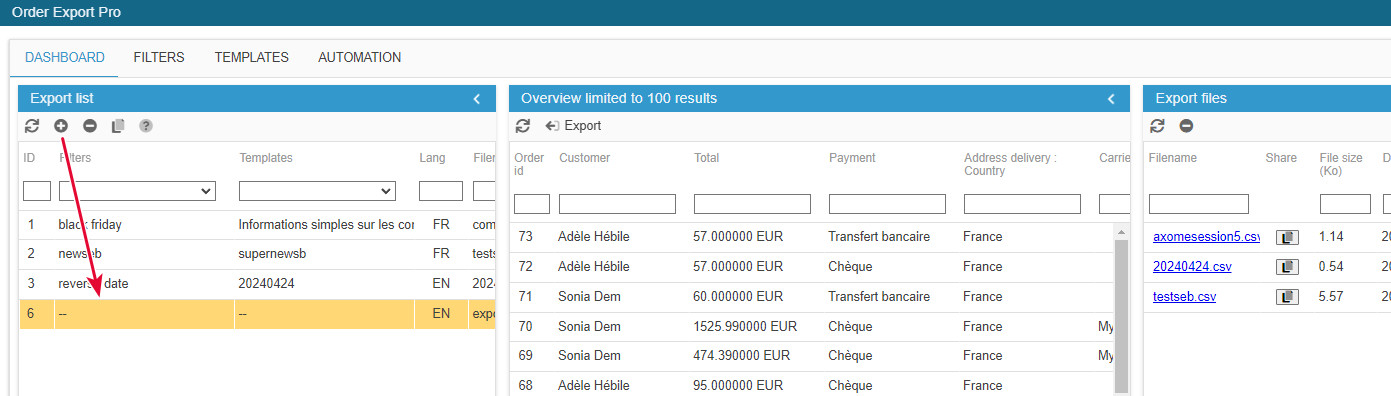The height and width of the screenshot is (396, 1391).
Task: Sort by the Total column header
Action: coord(707,158)
